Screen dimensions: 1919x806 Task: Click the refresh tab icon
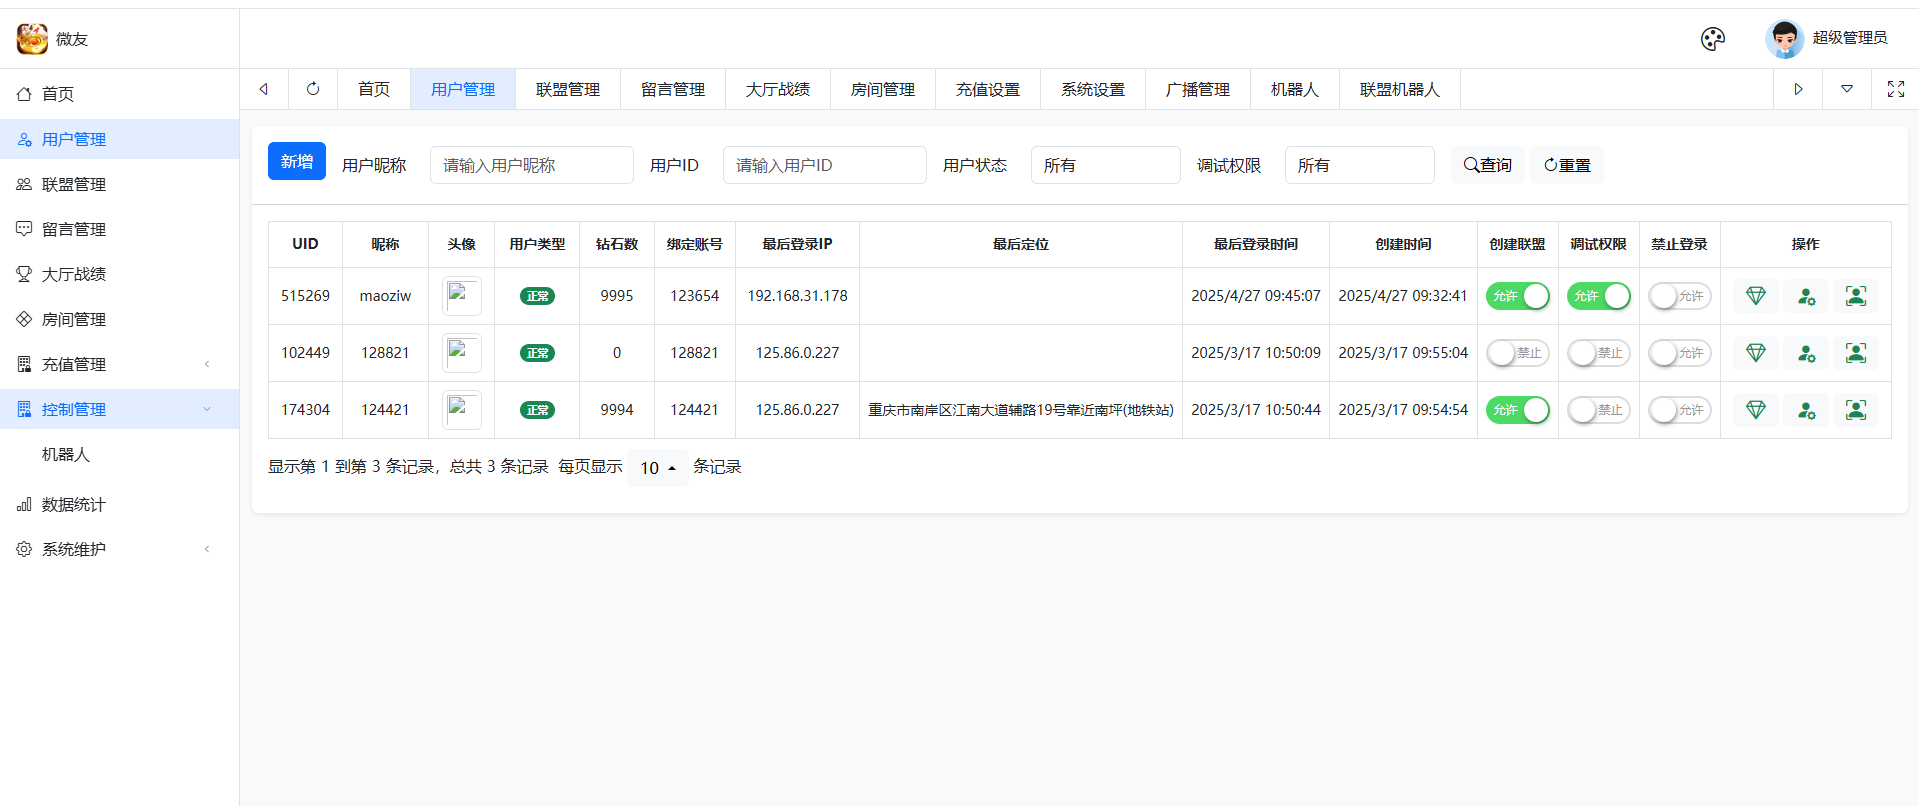click(313, 89)
